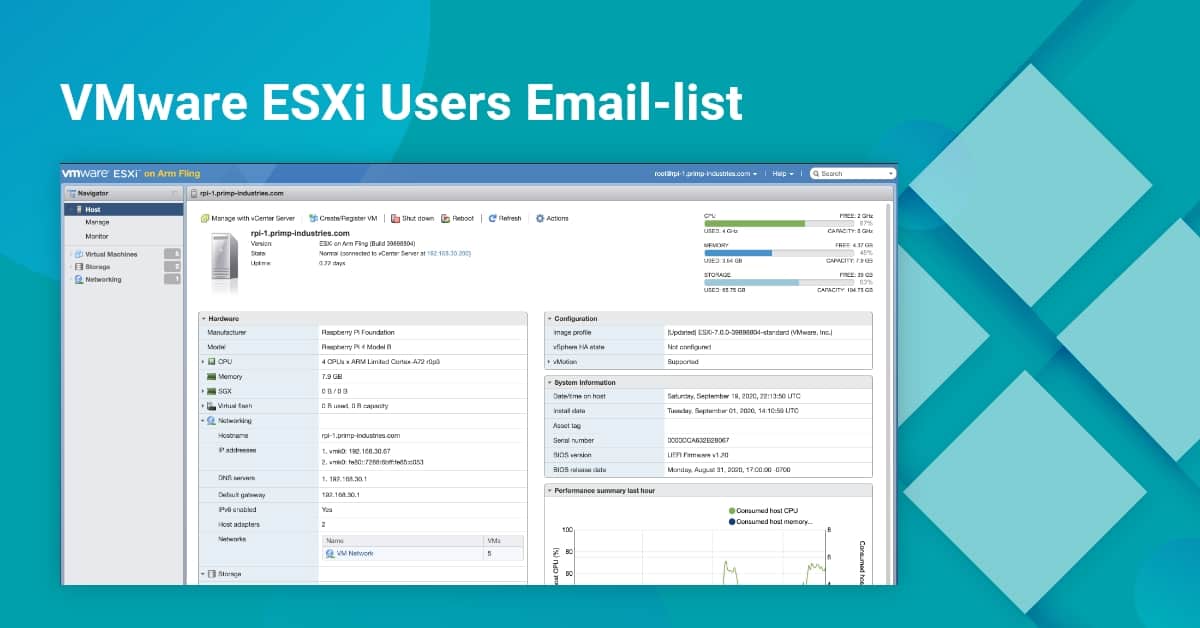The height and width of the screenshot is (628, 1200).
Task: Click the magnifier icon in Search box
Action: 816,173
